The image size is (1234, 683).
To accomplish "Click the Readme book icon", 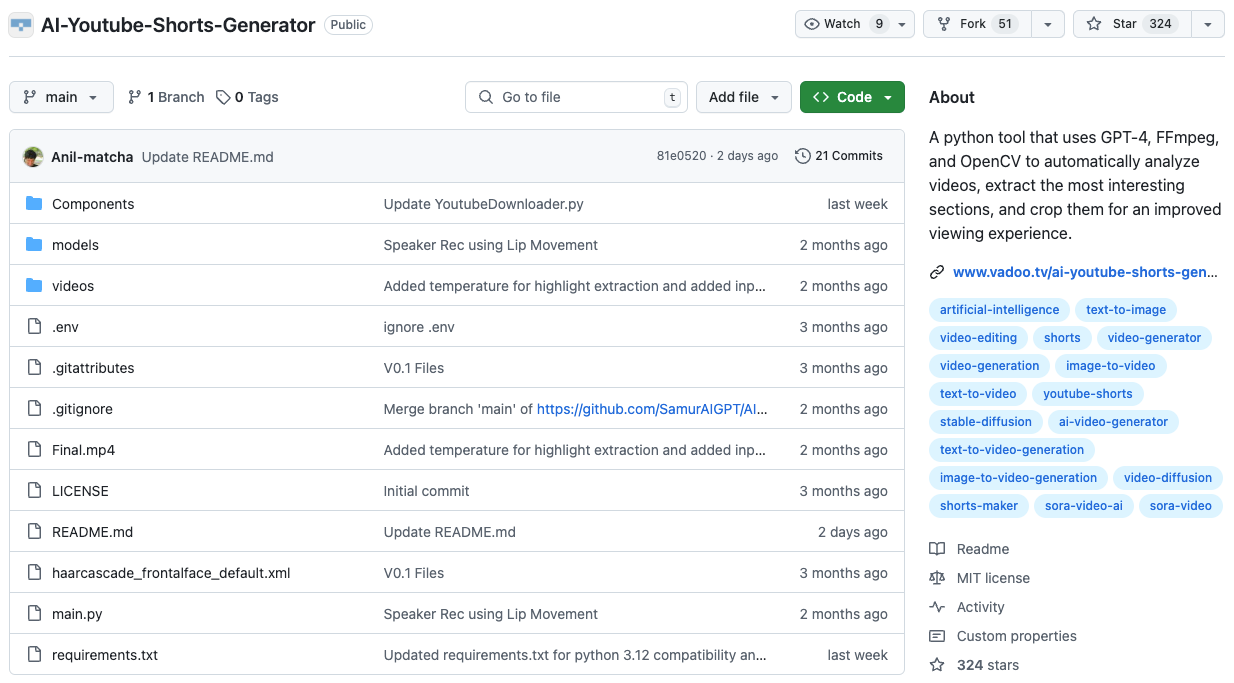I will (937, 548).
